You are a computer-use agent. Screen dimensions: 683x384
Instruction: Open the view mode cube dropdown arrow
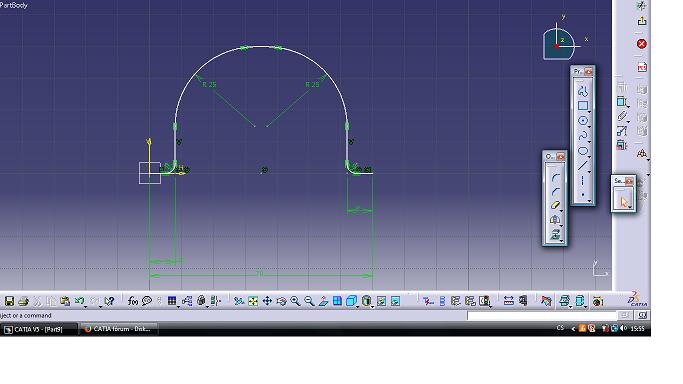coord(358,307)
